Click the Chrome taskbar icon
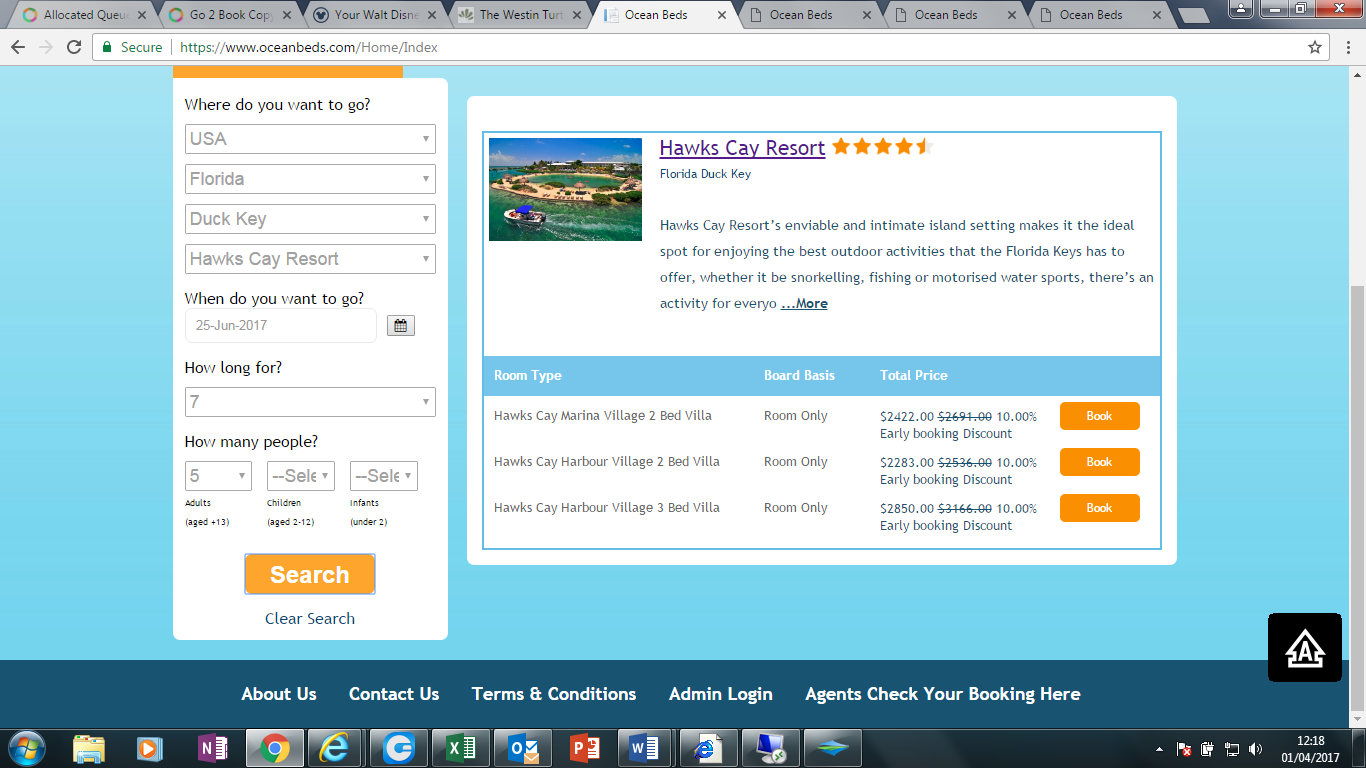 coord(274,748)
